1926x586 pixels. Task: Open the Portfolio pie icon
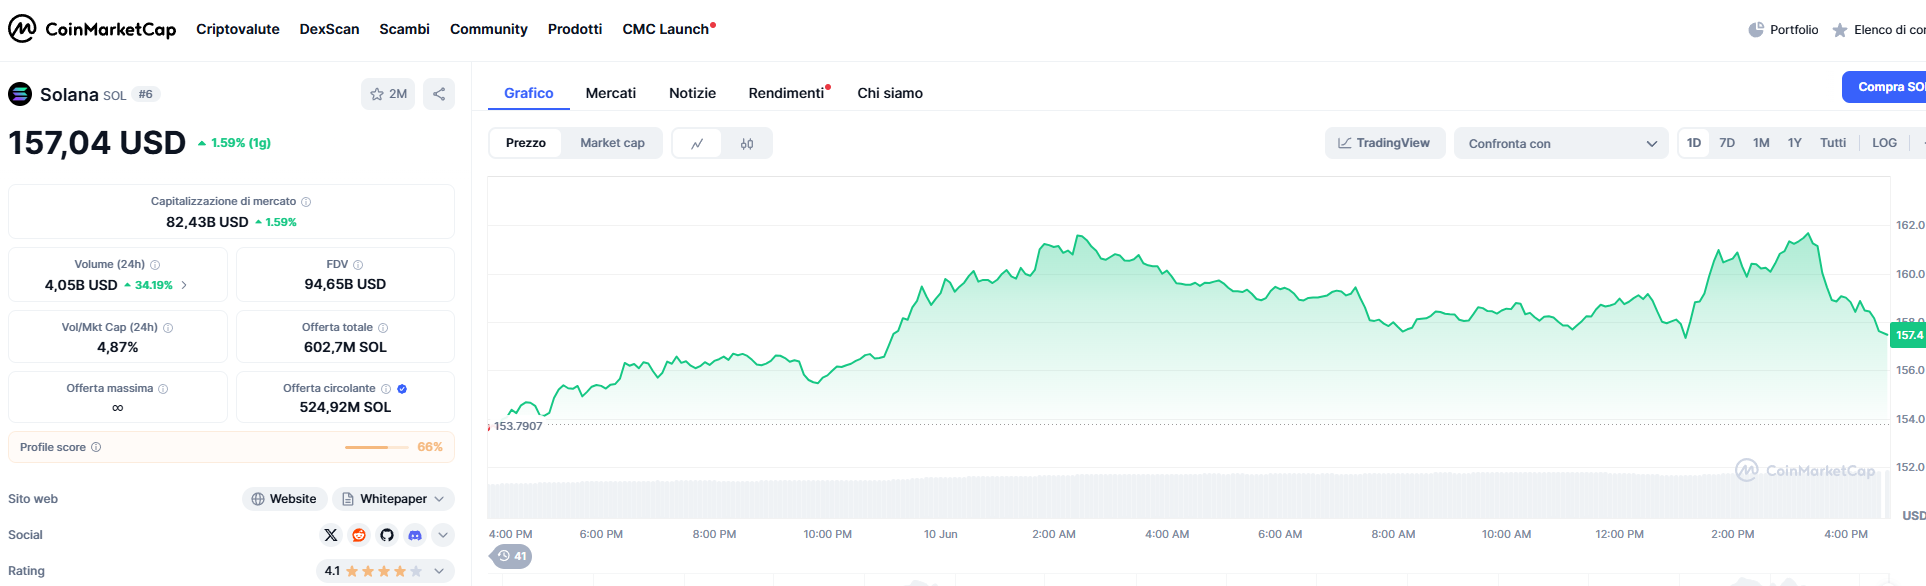(x=1756, y=30)
